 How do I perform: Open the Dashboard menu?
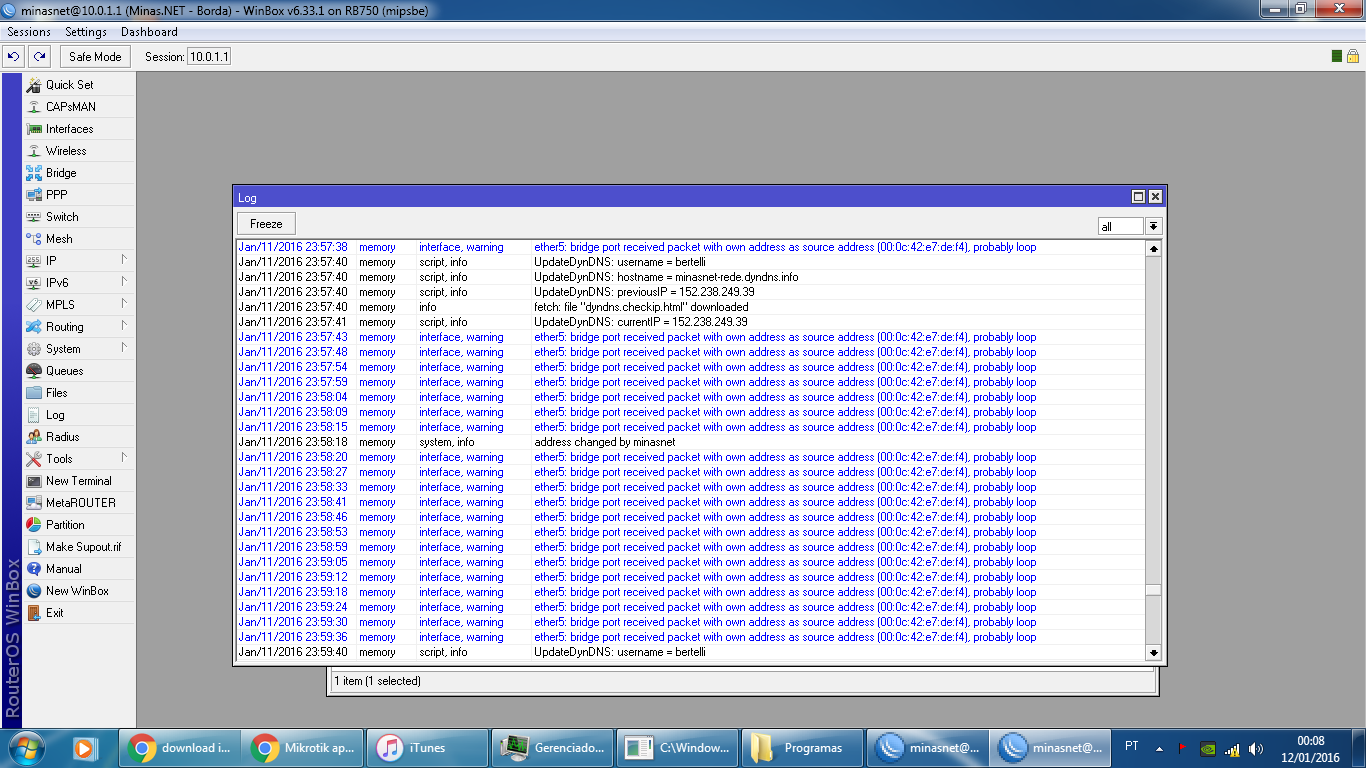tap(149, 32)
